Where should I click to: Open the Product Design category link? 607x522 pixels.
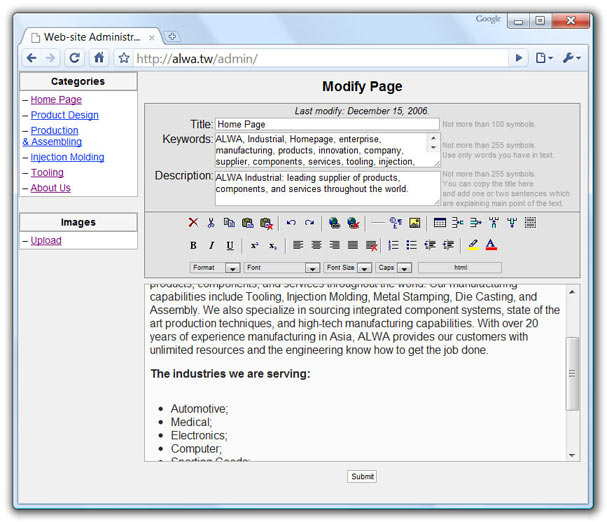point(65,115)
